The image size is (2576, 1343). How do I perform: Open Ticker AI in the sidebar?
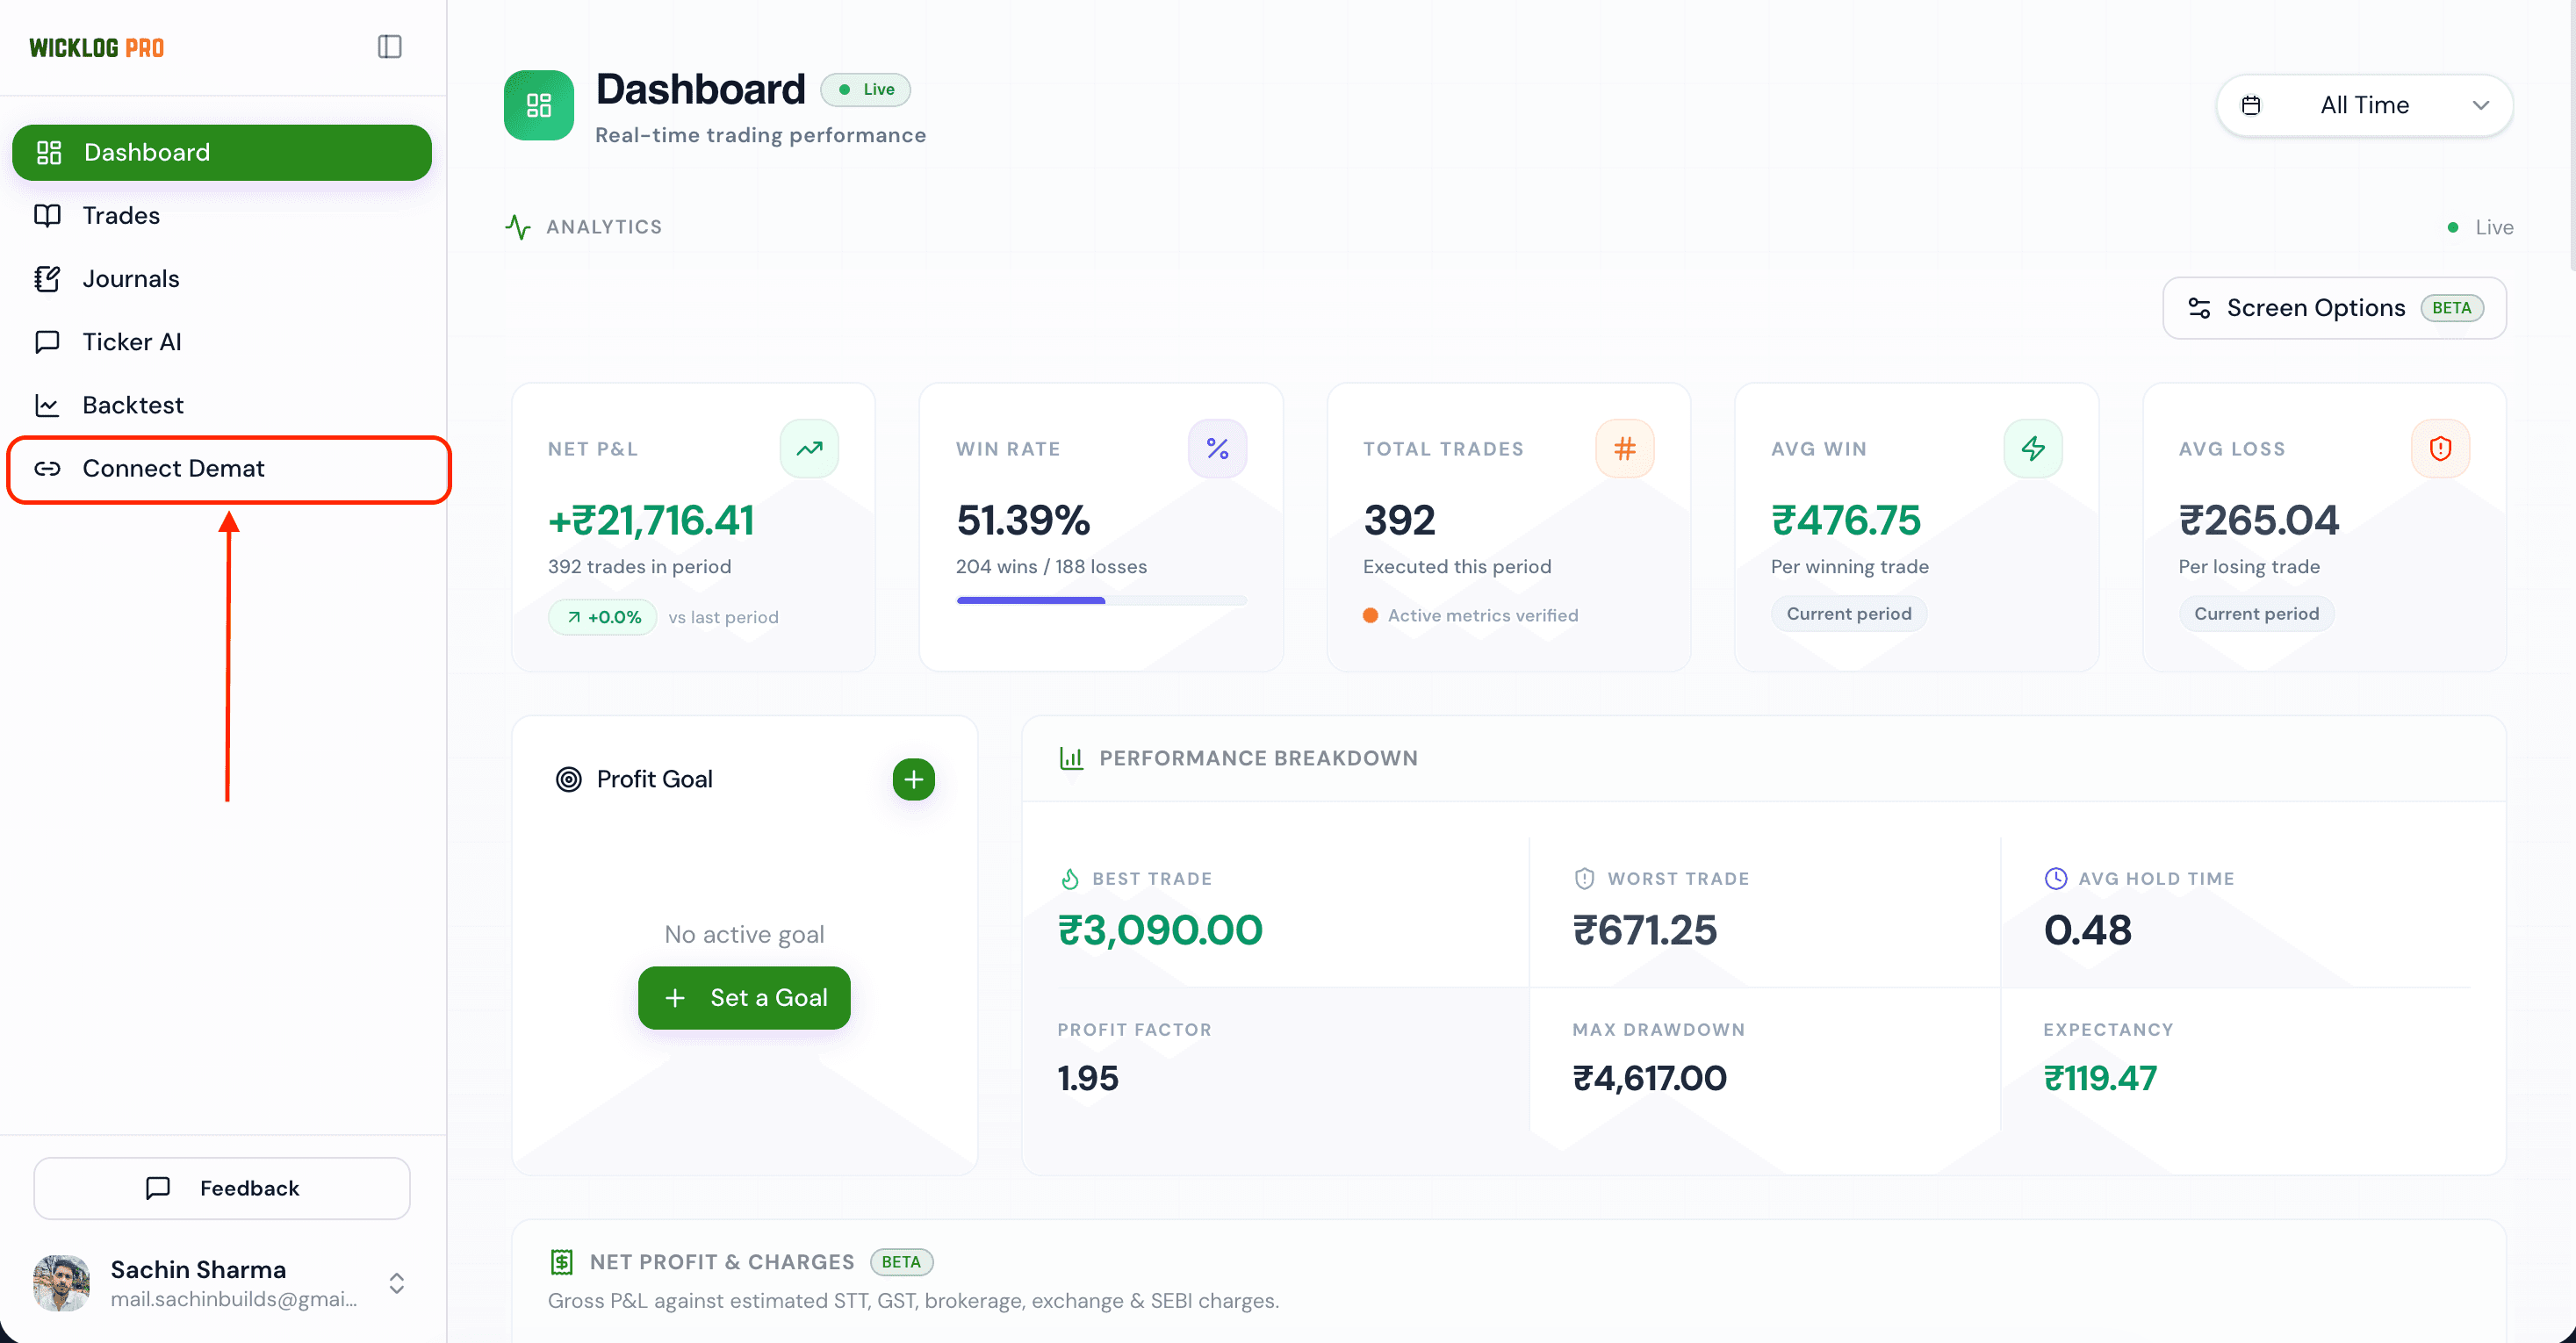[x=222, y=341]
